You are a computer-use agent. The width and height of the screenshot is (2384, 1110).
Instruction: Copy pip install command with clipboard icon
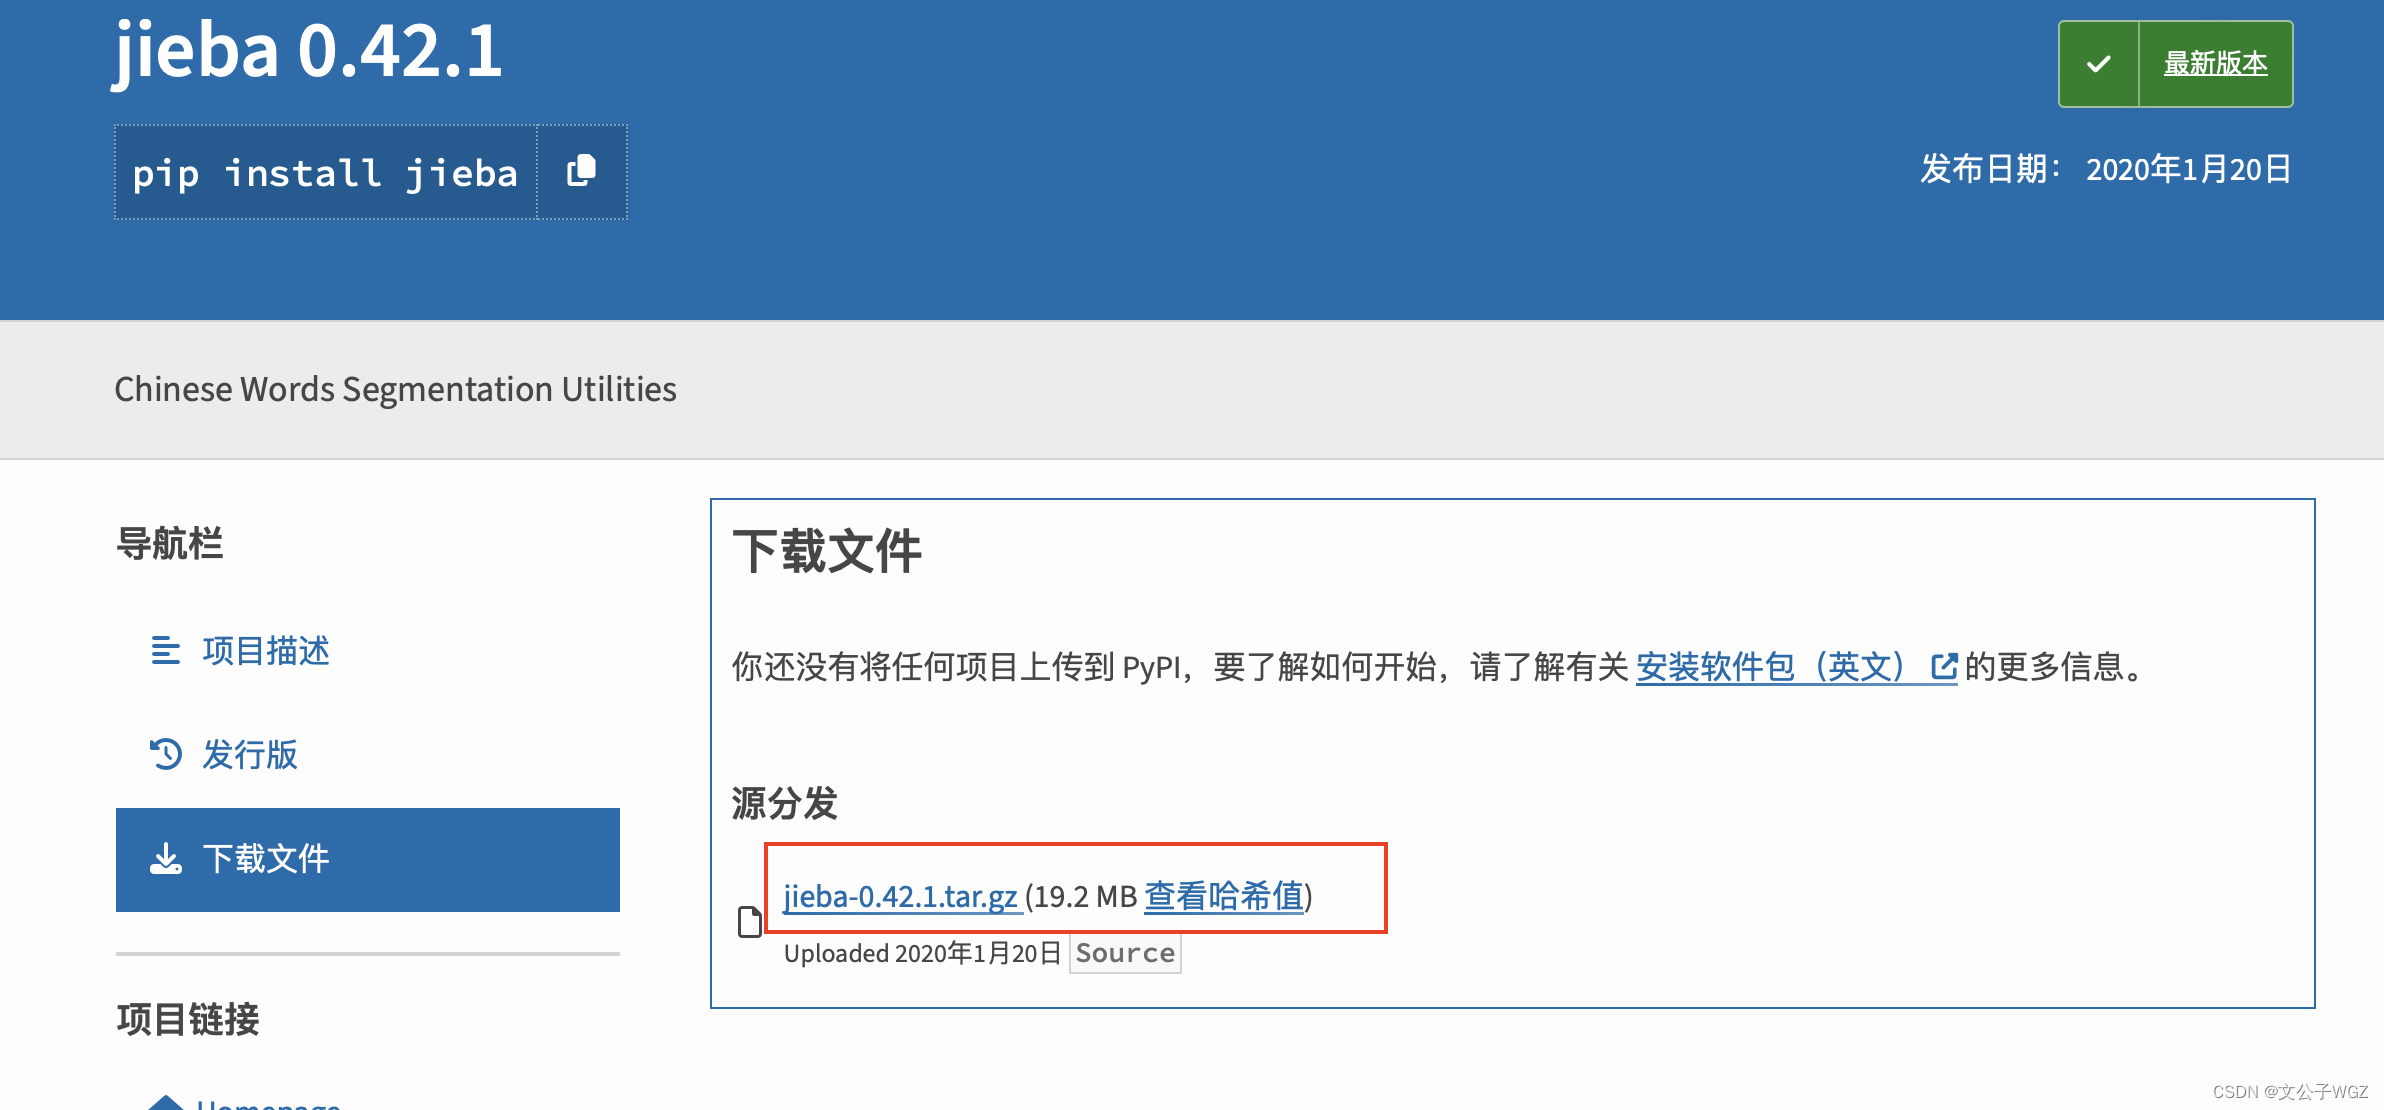pos(582,171)
